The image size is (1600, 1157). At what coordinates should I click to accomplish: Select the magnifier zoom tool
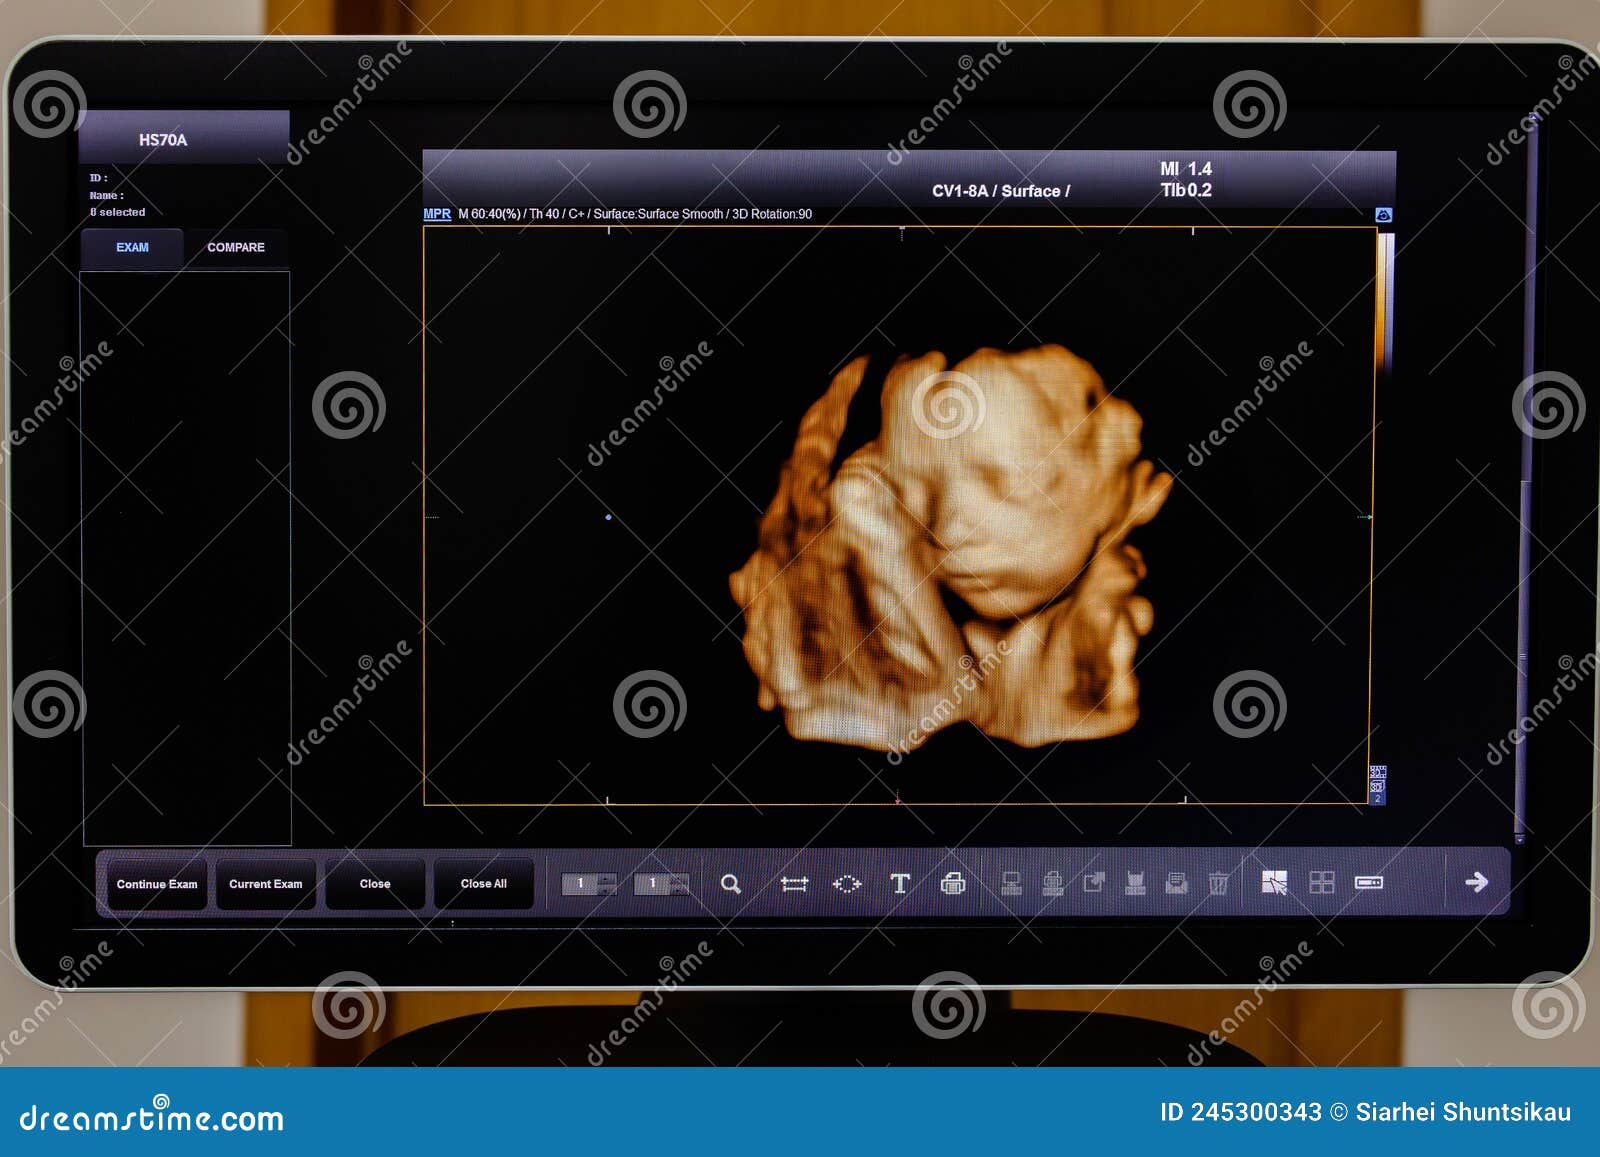pos(732,883)
